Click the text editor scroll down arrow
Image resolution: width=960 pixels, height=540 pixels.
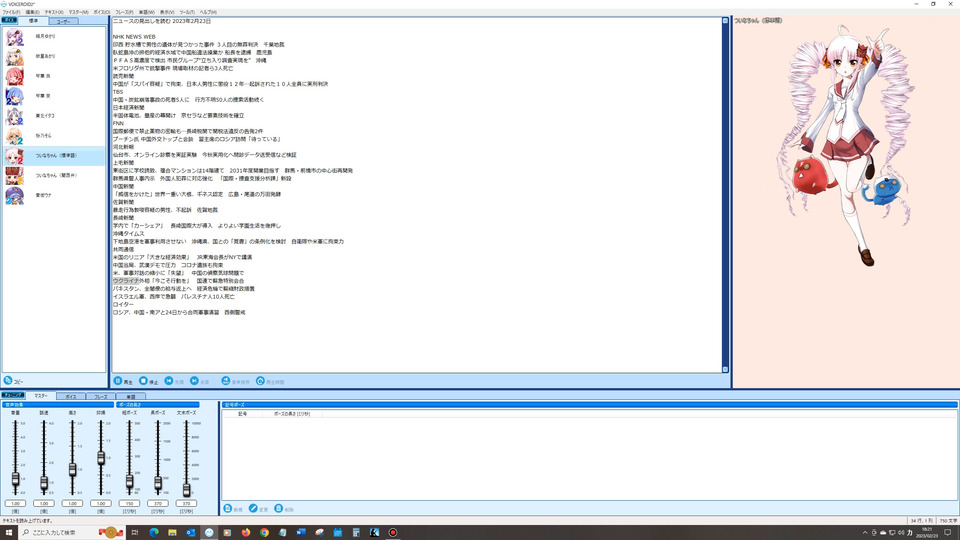coord(725,369)
